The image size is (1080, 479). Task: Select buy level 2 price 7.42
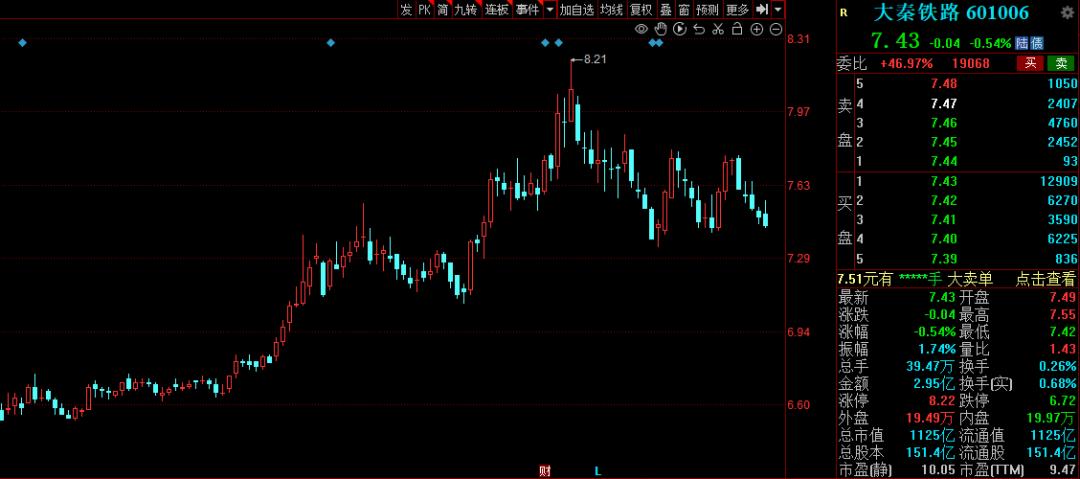(x=944, y=201)
